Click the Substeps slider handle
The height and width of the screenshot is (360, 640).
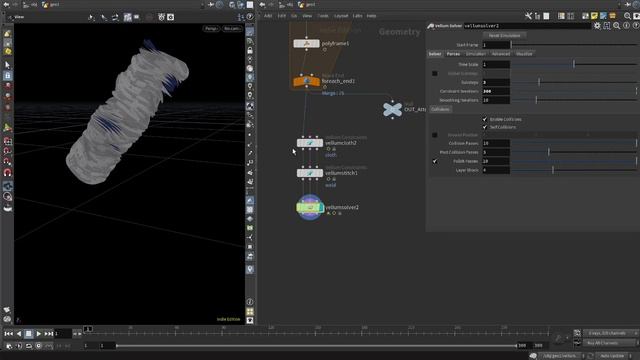point(539,82)
